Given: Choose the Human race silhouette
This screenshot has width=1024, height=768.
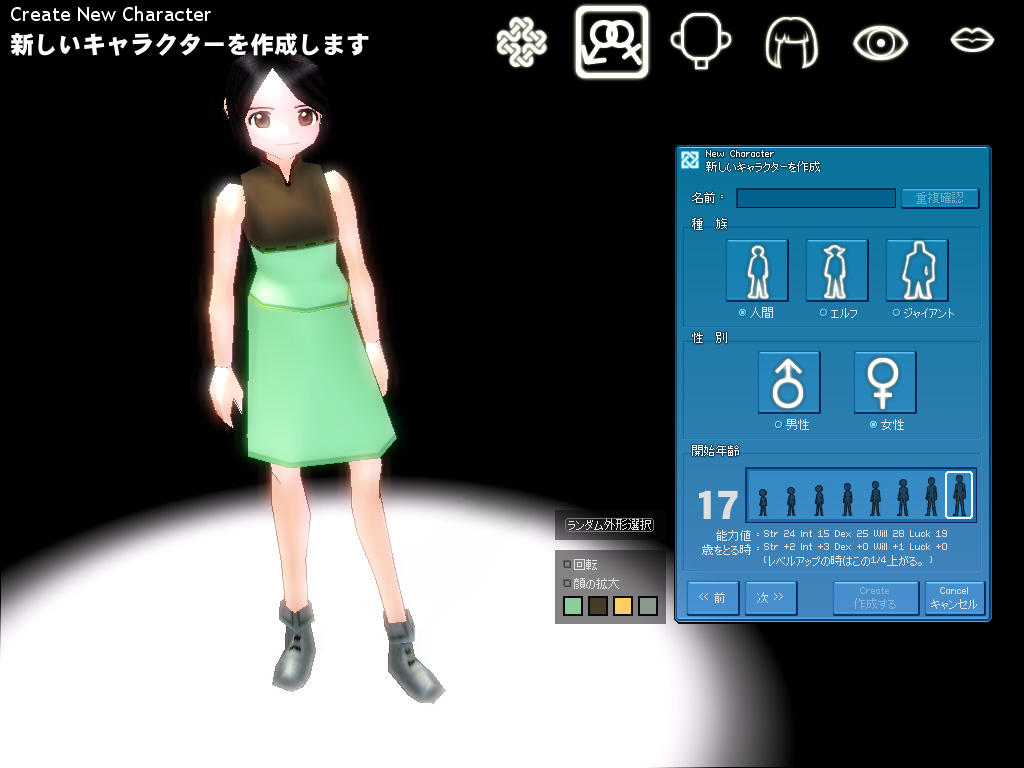Looking at the screenshot, I should click(757, 270).
